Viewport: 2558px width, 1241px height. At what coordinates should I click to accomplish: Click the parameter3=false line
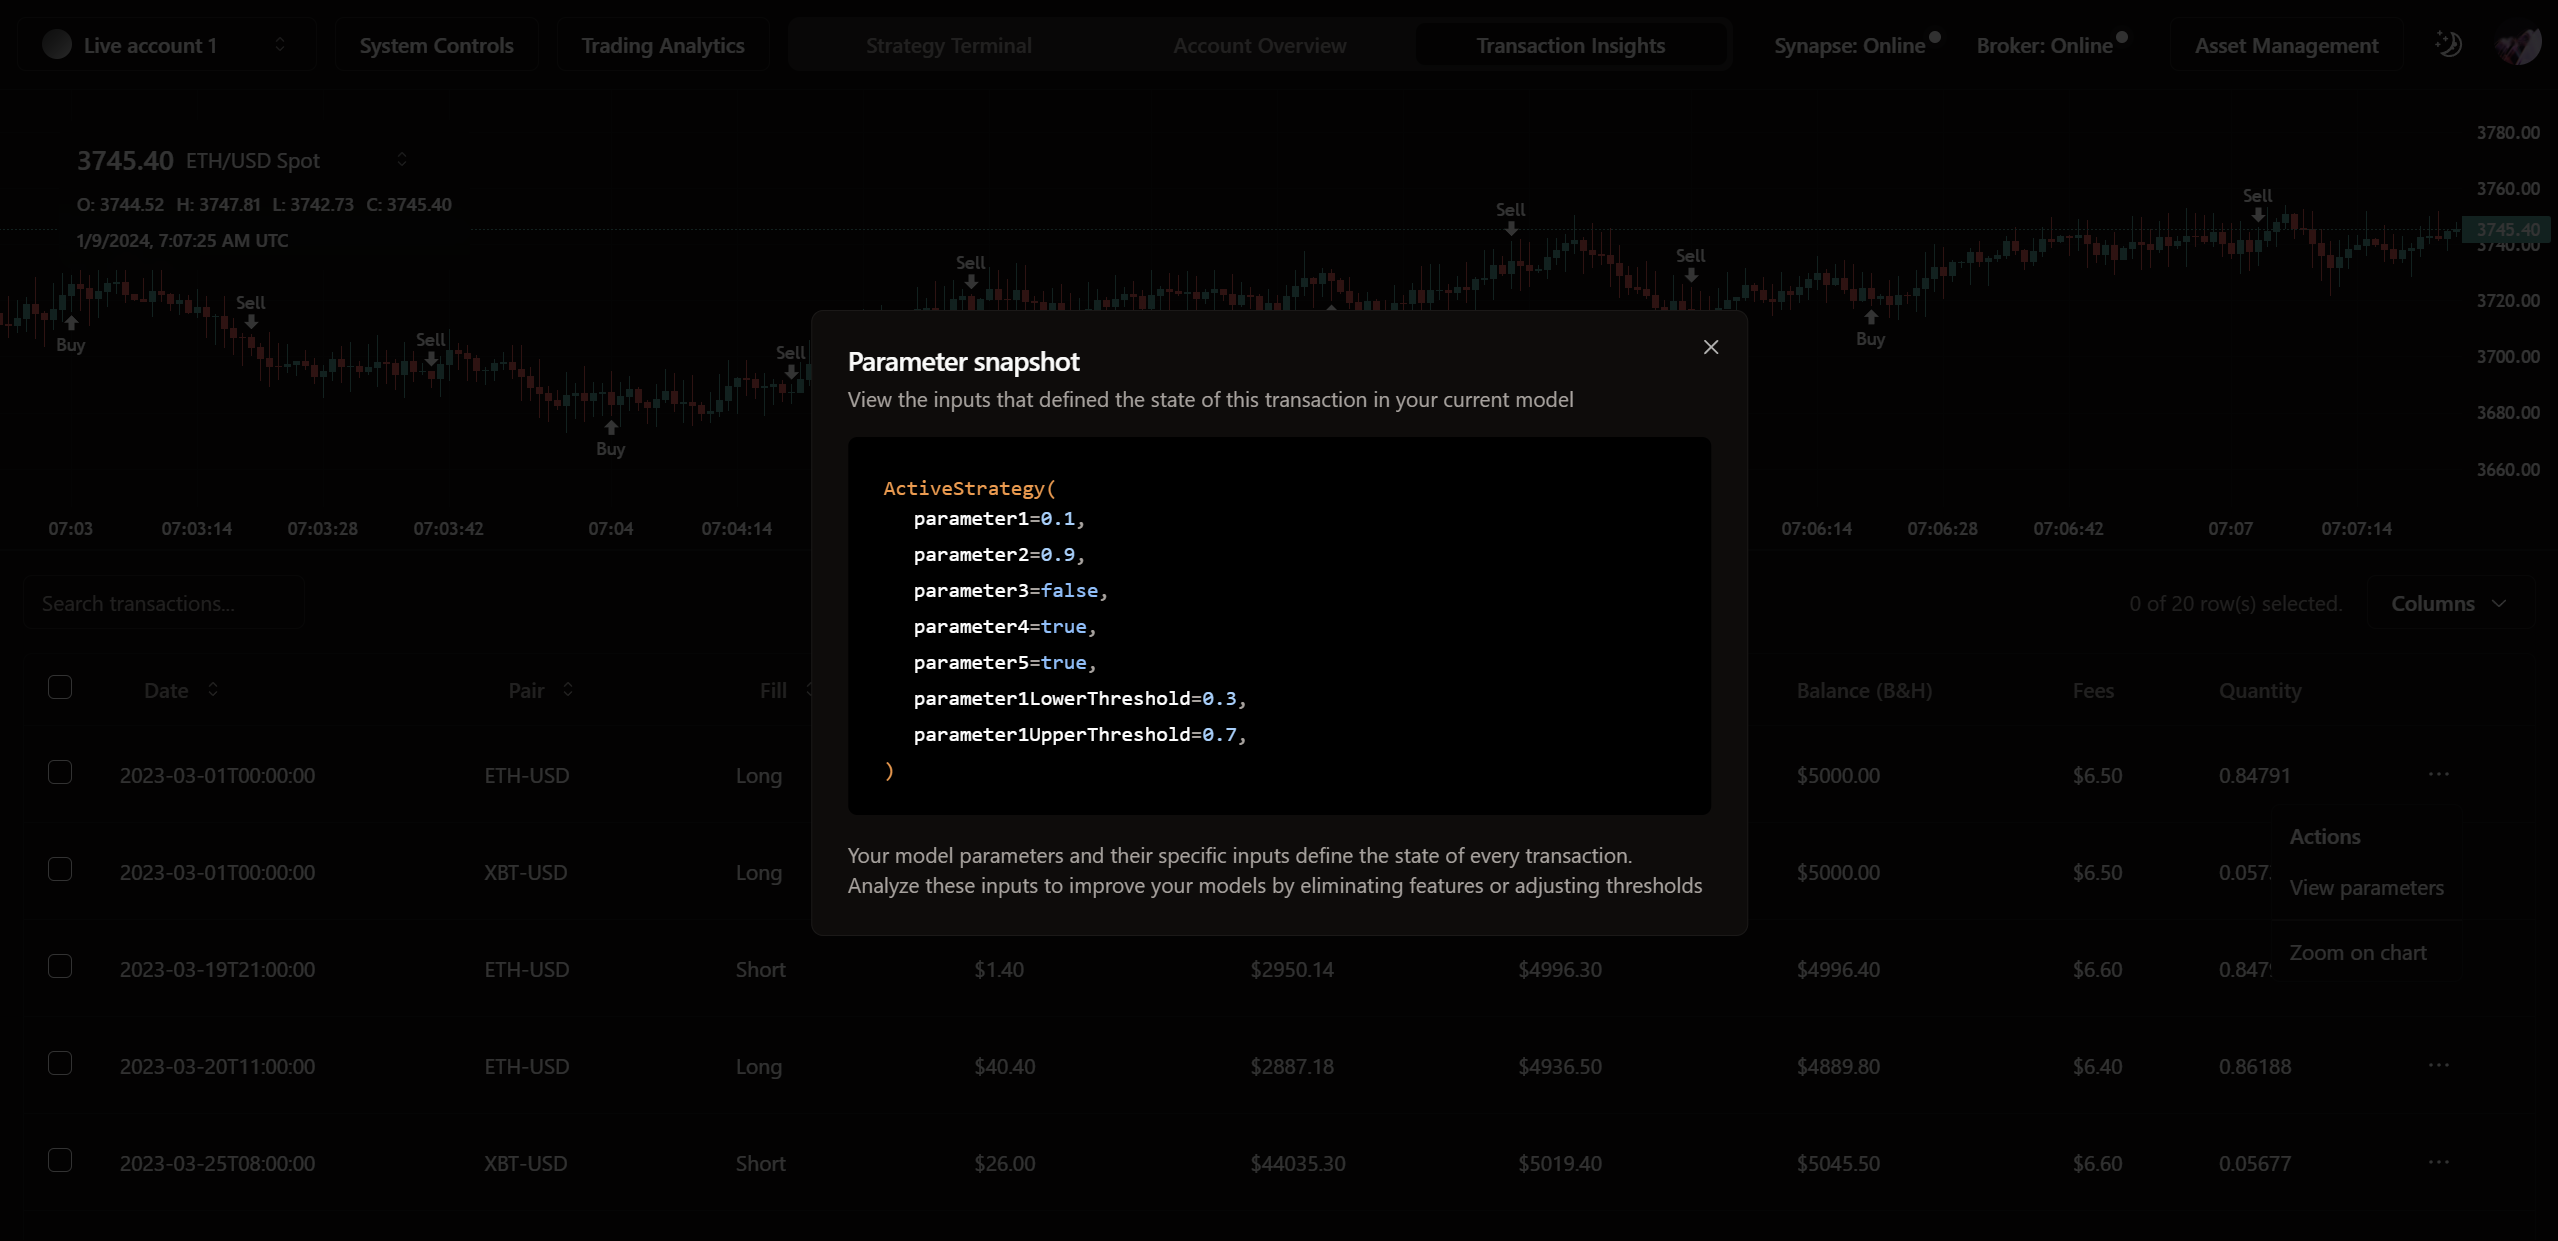1010,590
